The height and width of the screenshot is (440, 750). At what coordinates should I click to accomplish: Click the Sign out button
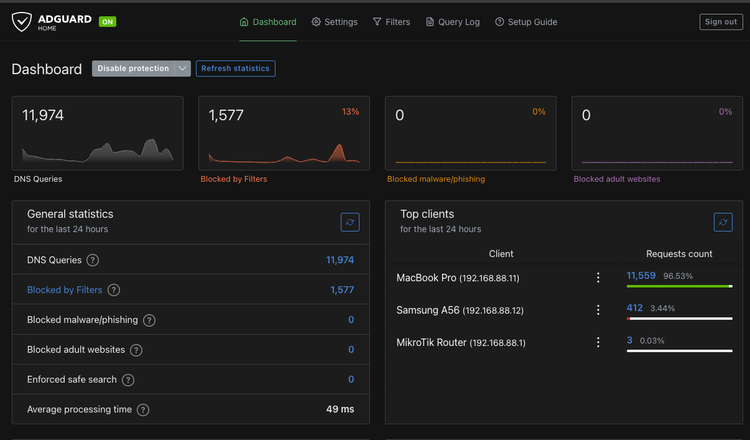click(721, 22)
